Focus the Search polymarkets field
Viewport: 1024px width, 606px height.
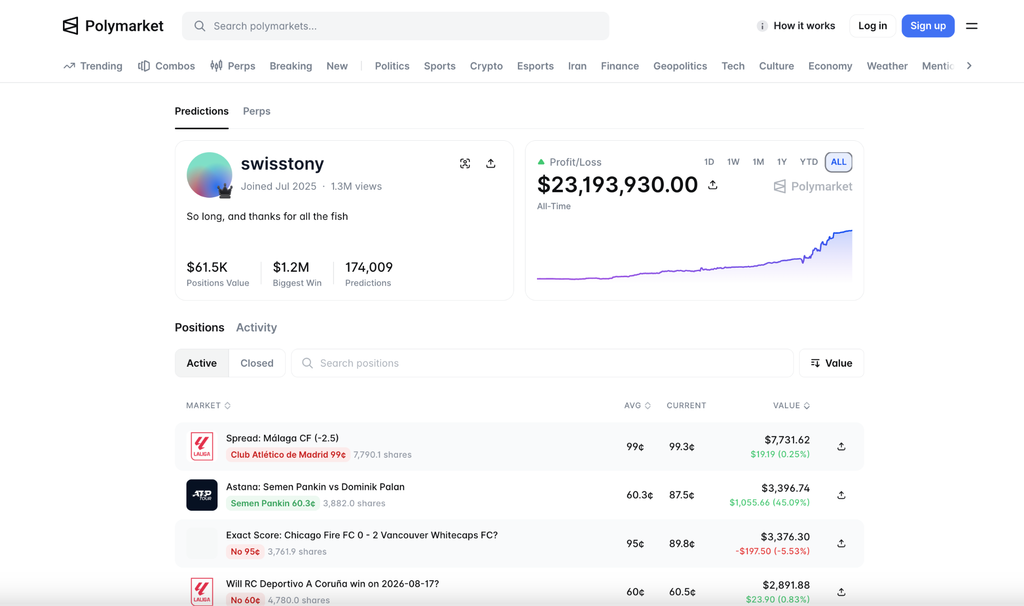(396, 26)
